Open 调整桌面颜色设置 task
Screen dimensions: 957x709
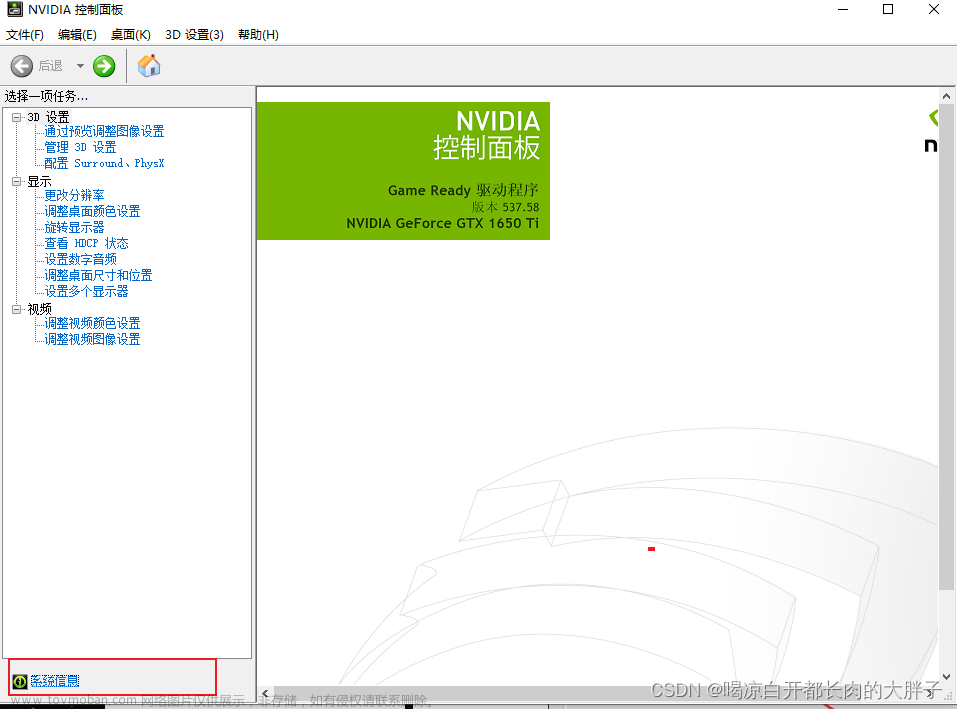point(92,211)
